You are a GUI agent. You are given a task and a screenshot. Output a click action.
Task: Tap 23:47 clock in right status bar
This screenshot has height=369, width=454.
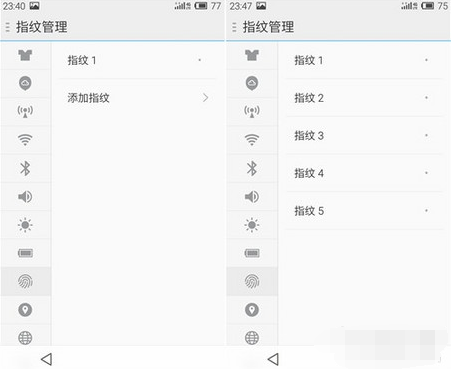(x=241, y=6)
